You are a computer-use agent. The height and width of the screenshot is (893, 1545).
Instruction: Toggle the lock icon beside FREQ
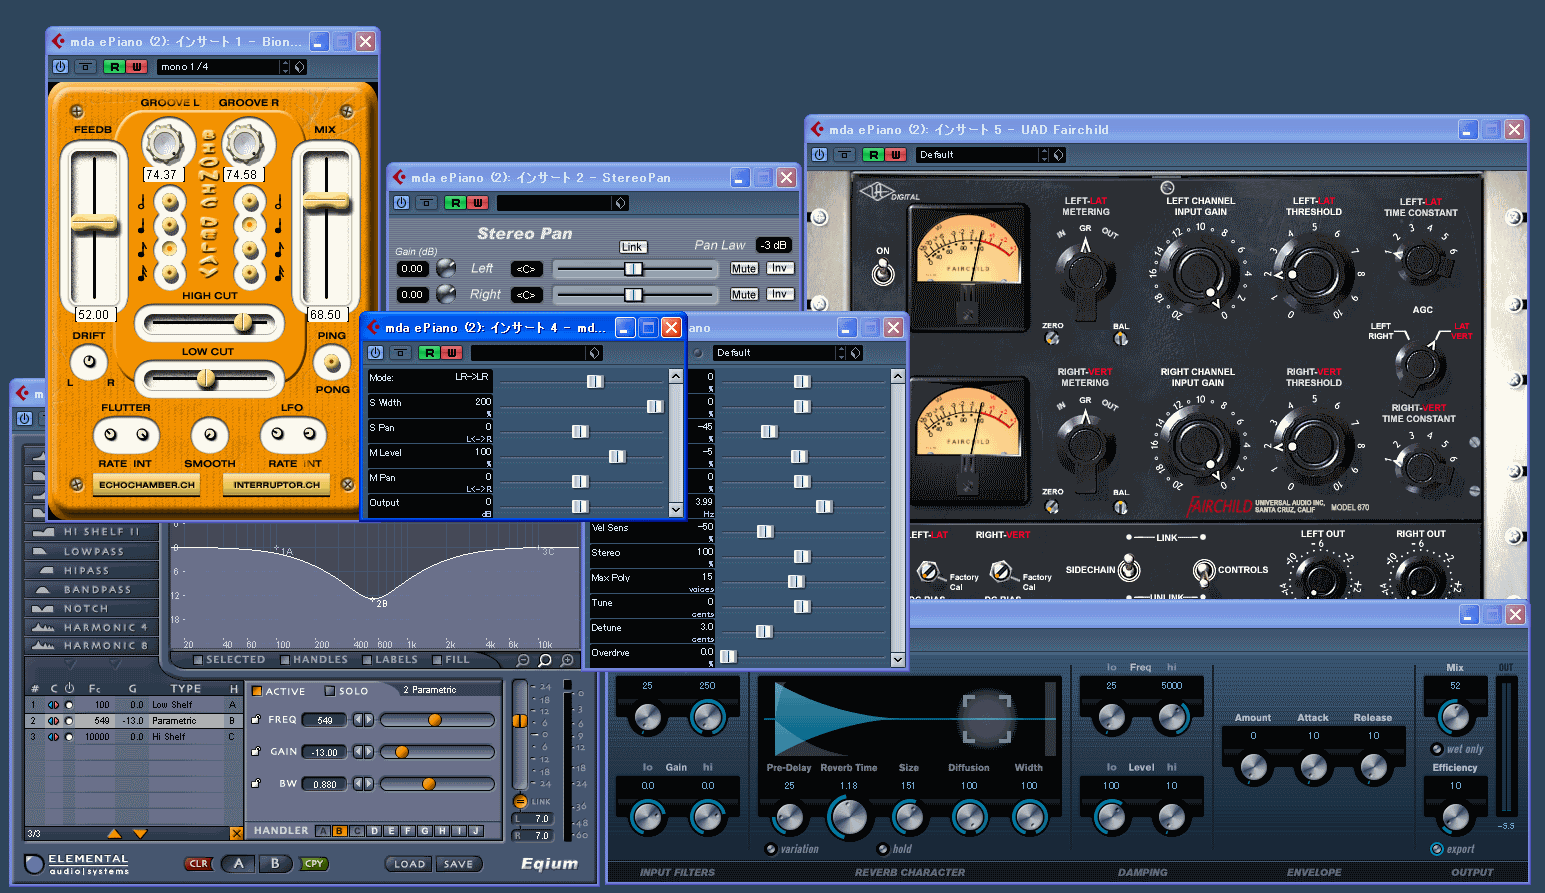(256, 719)
